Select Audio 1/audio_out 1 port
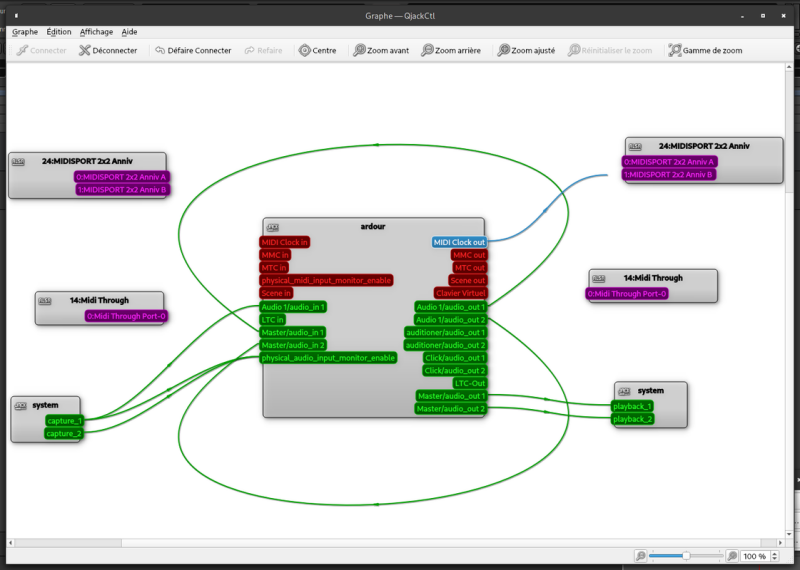The image size is (800, 570). click(x=451, y=307)
